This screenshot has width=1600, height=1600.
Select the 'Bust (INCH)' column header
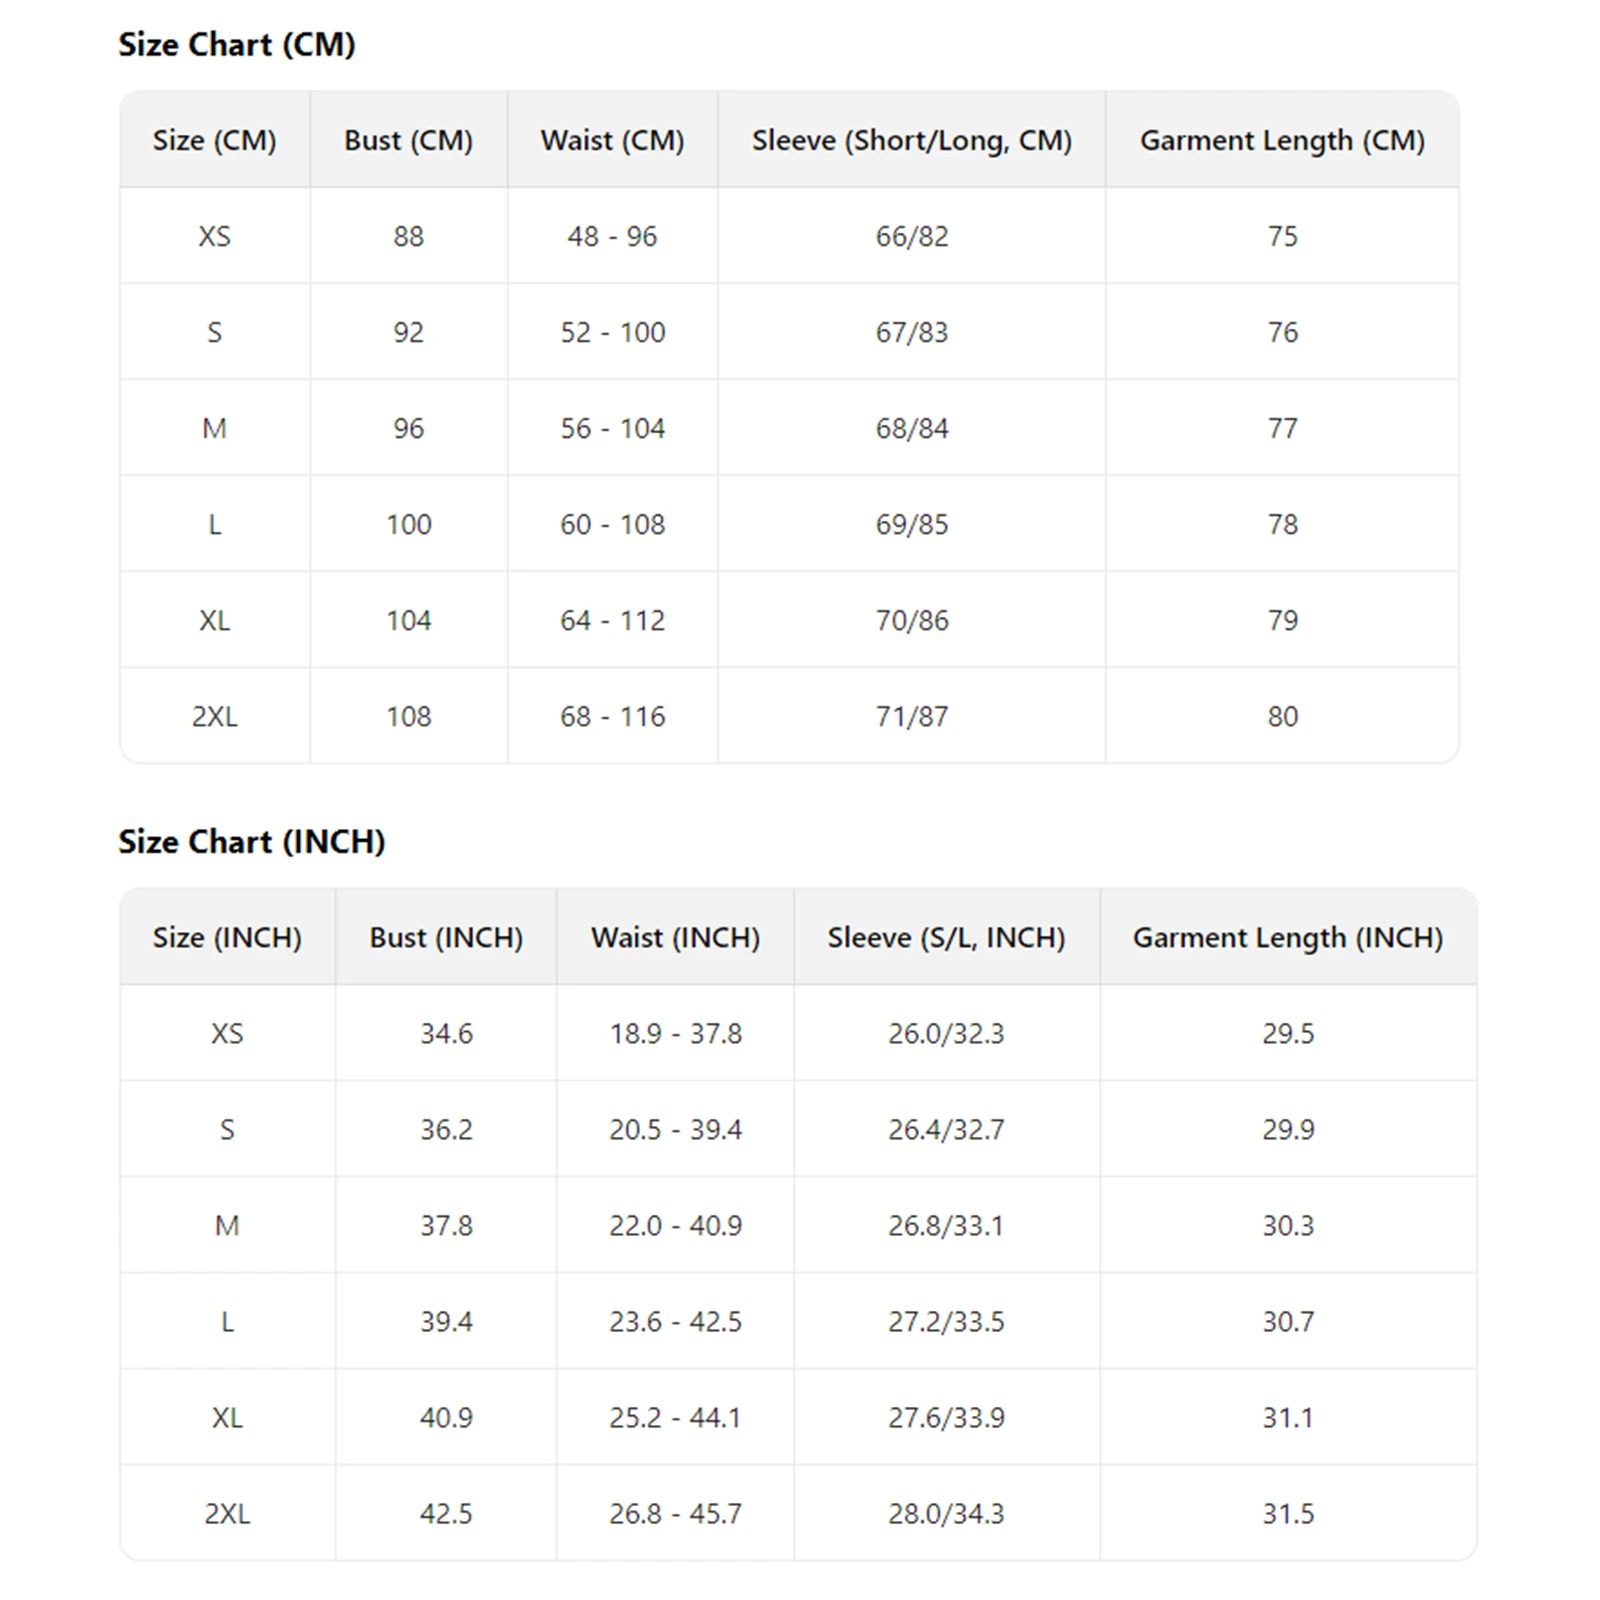point(446,938)
